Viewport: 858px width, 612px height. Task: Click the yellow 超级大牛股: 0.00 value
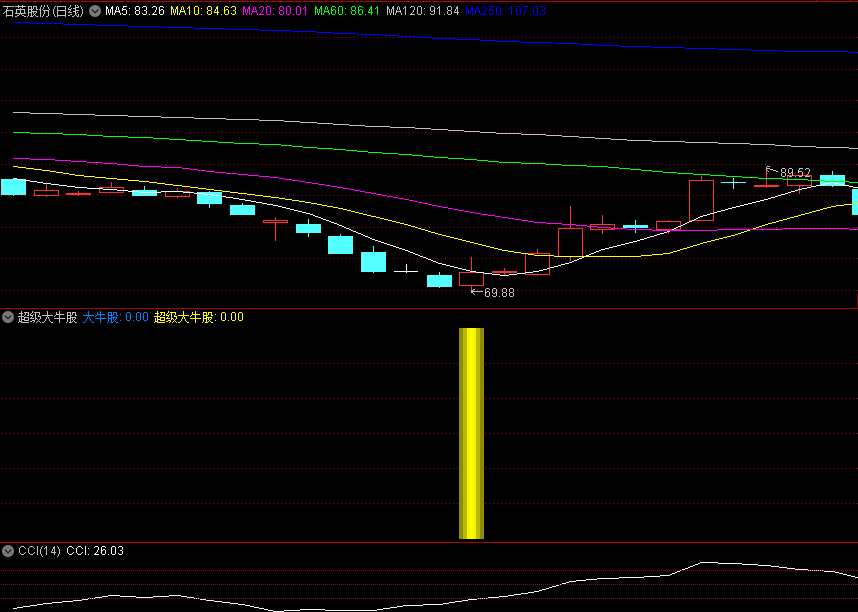[x=199, y=317]
